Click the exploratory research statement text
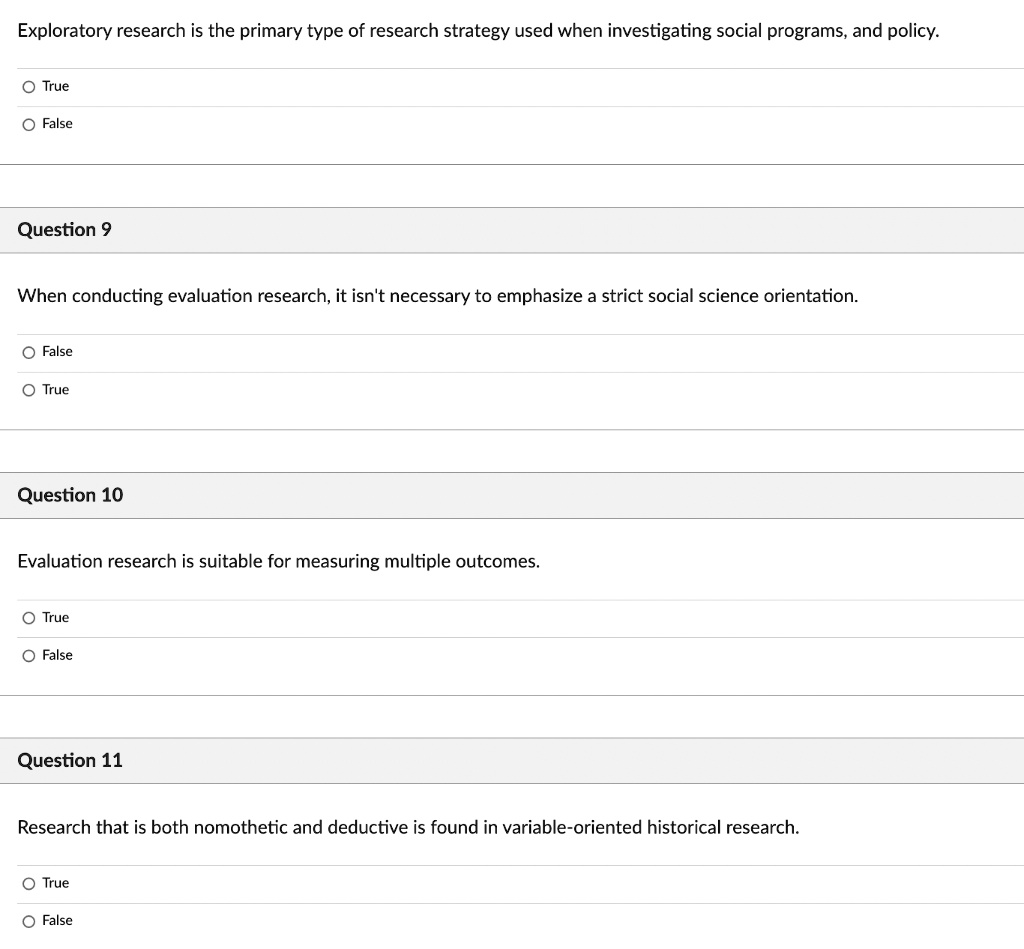Screen dimensions: 1024x949 click(x=480, y=30)
